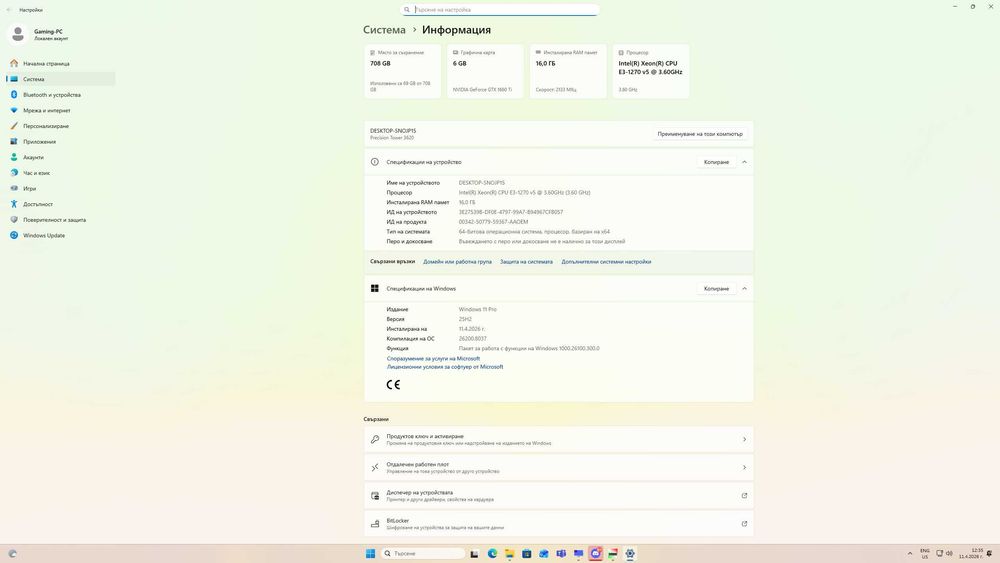
Task: Open Достъпност accessibility icon
Action: [14, 204]
